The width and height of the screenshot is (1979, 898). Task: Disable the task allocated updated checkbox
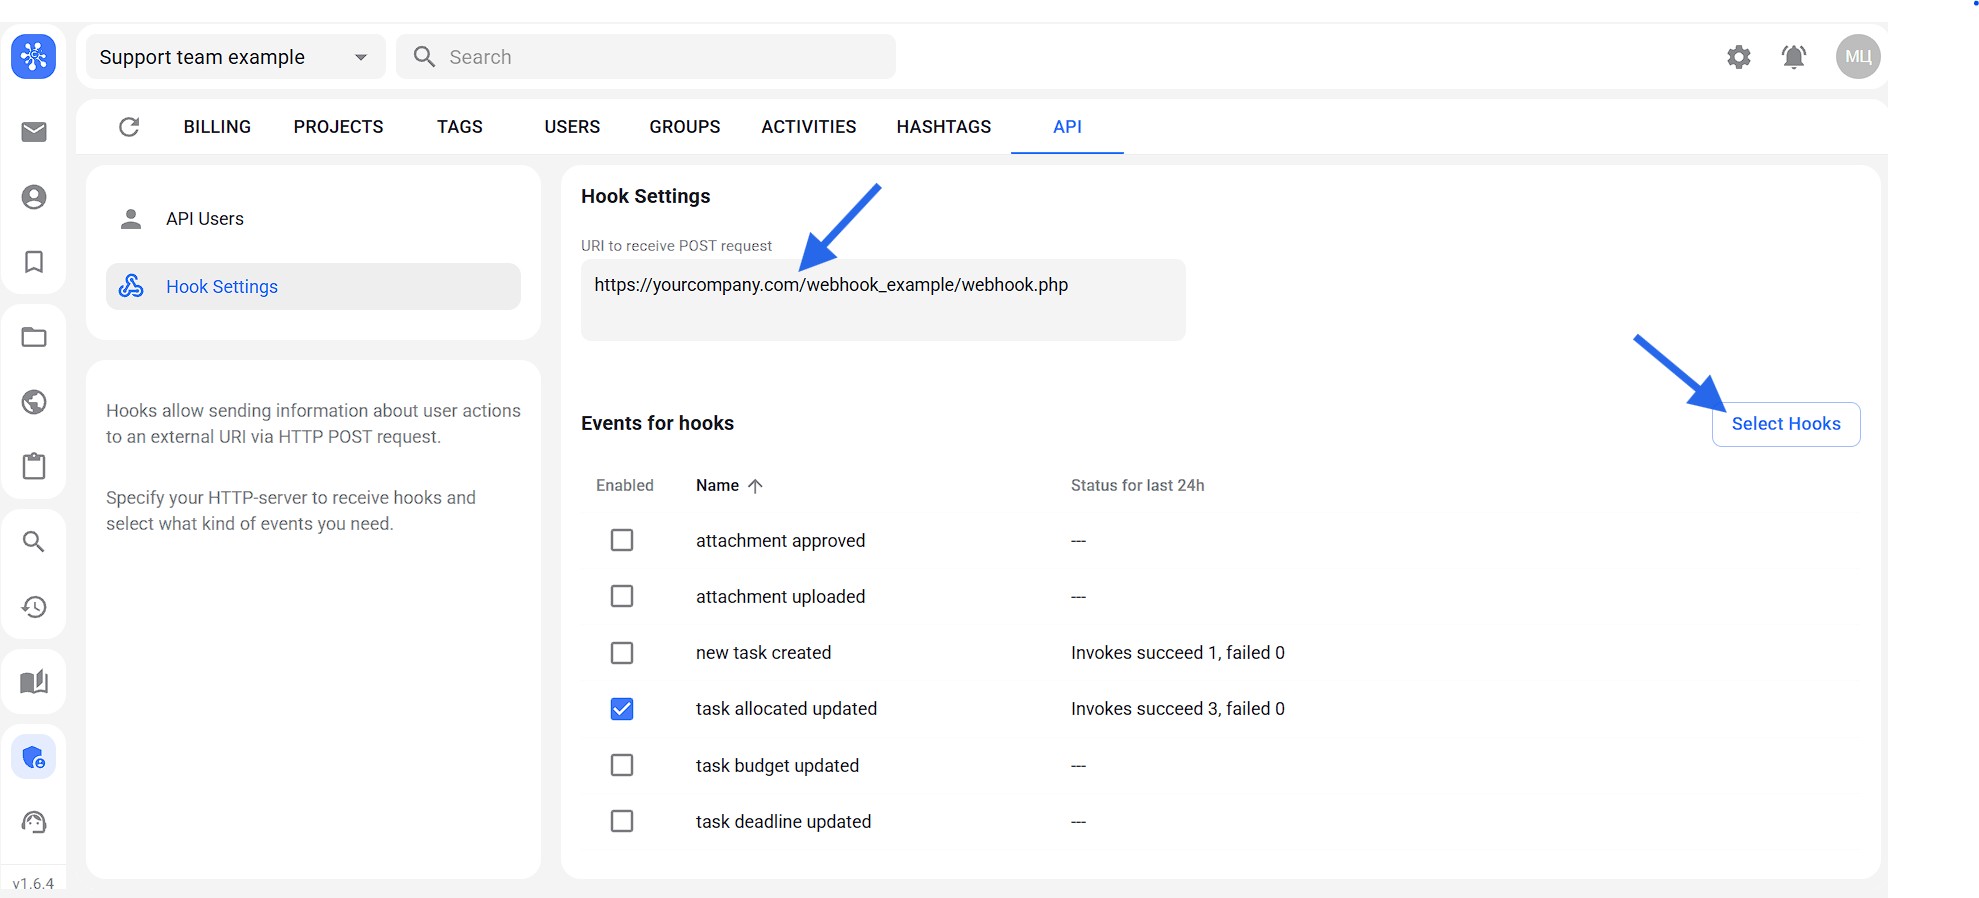coord(622,709)
